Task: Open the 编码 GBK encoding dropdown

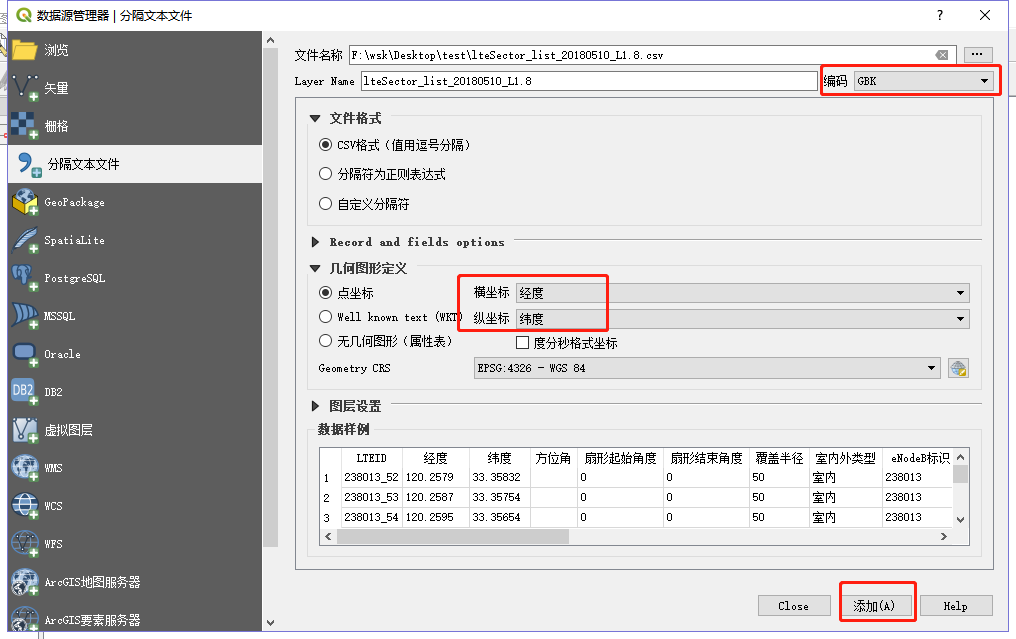Action: click(x=923, y=81)
